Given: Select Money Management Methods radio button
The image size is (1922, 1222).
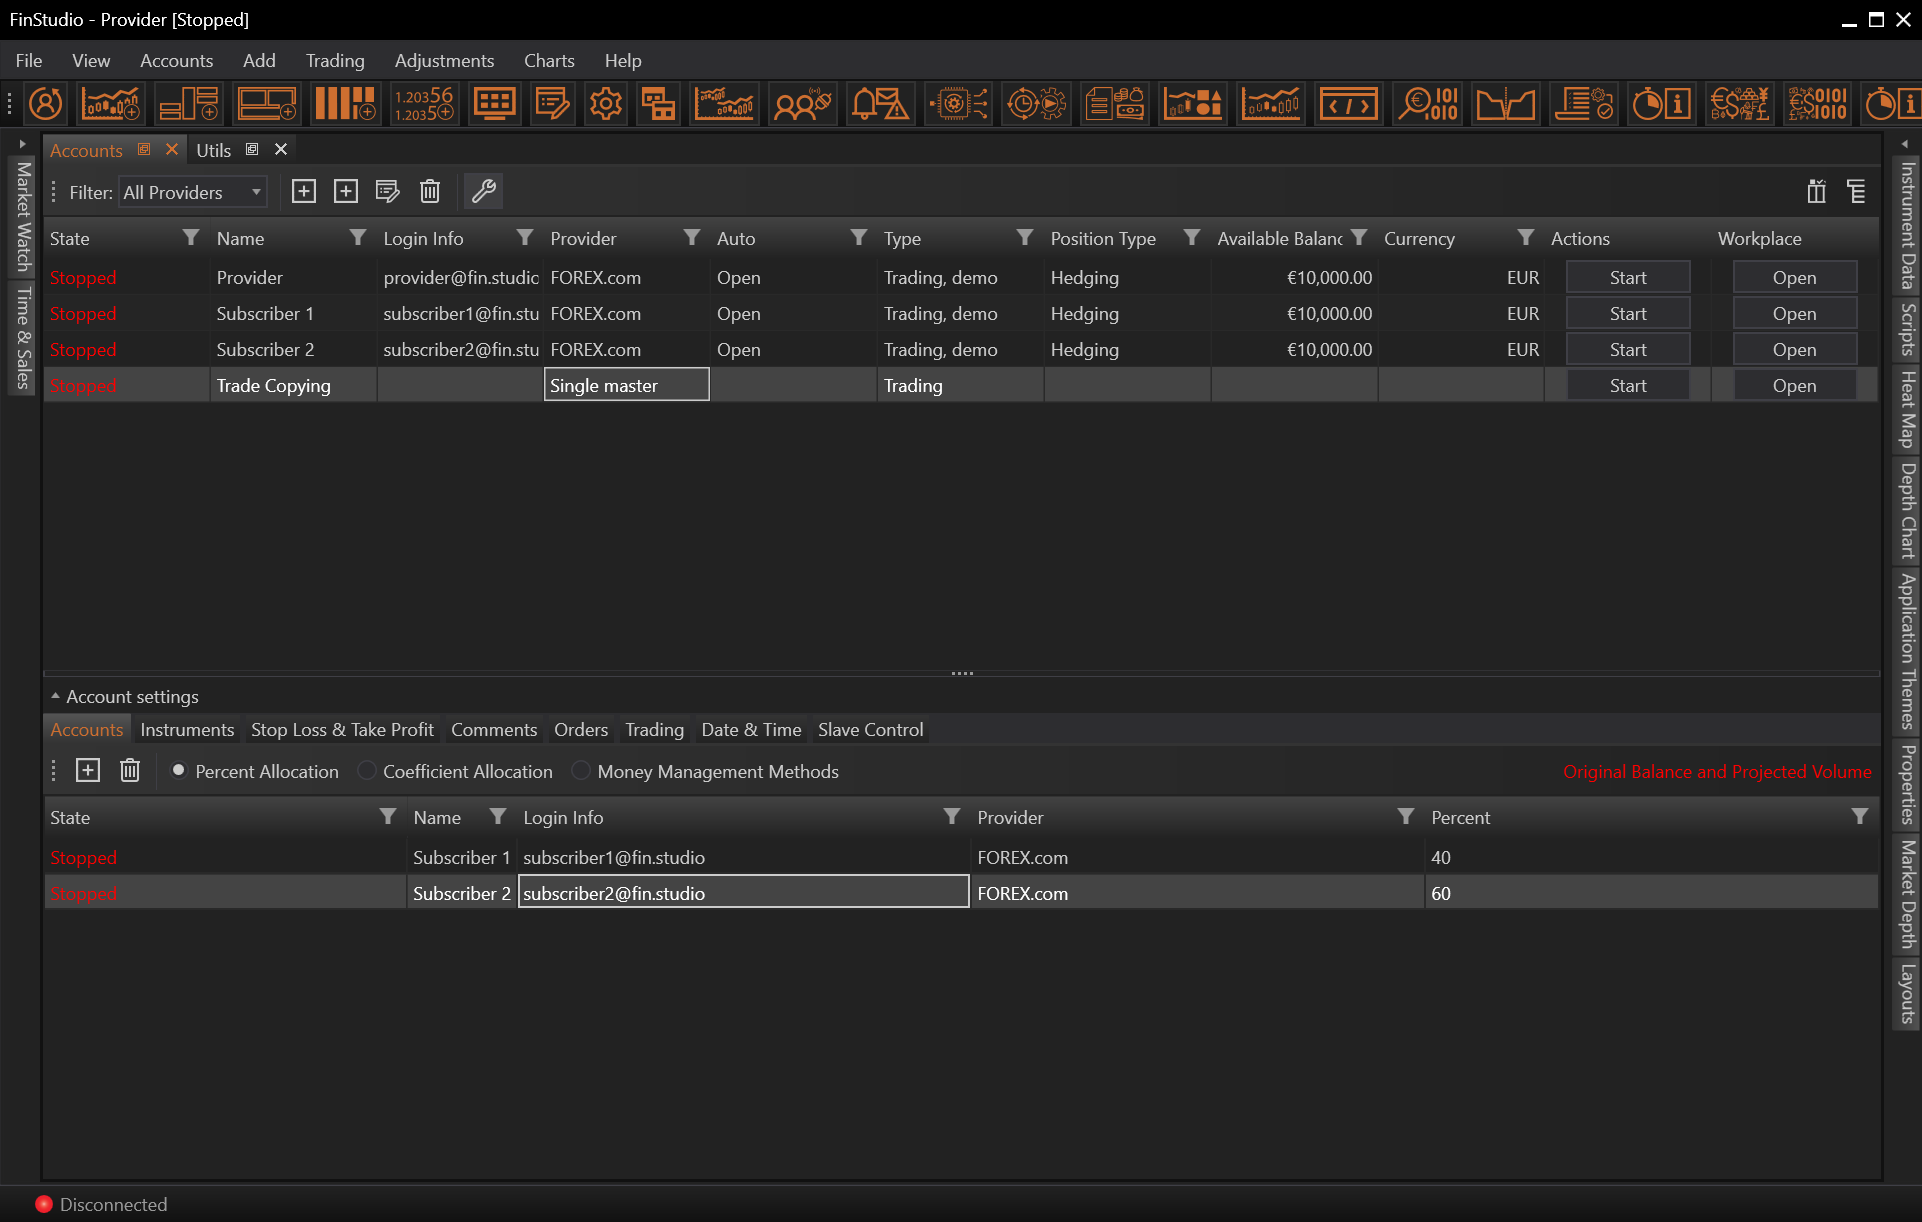Looking at the screenshot, I should coord(581,771).
